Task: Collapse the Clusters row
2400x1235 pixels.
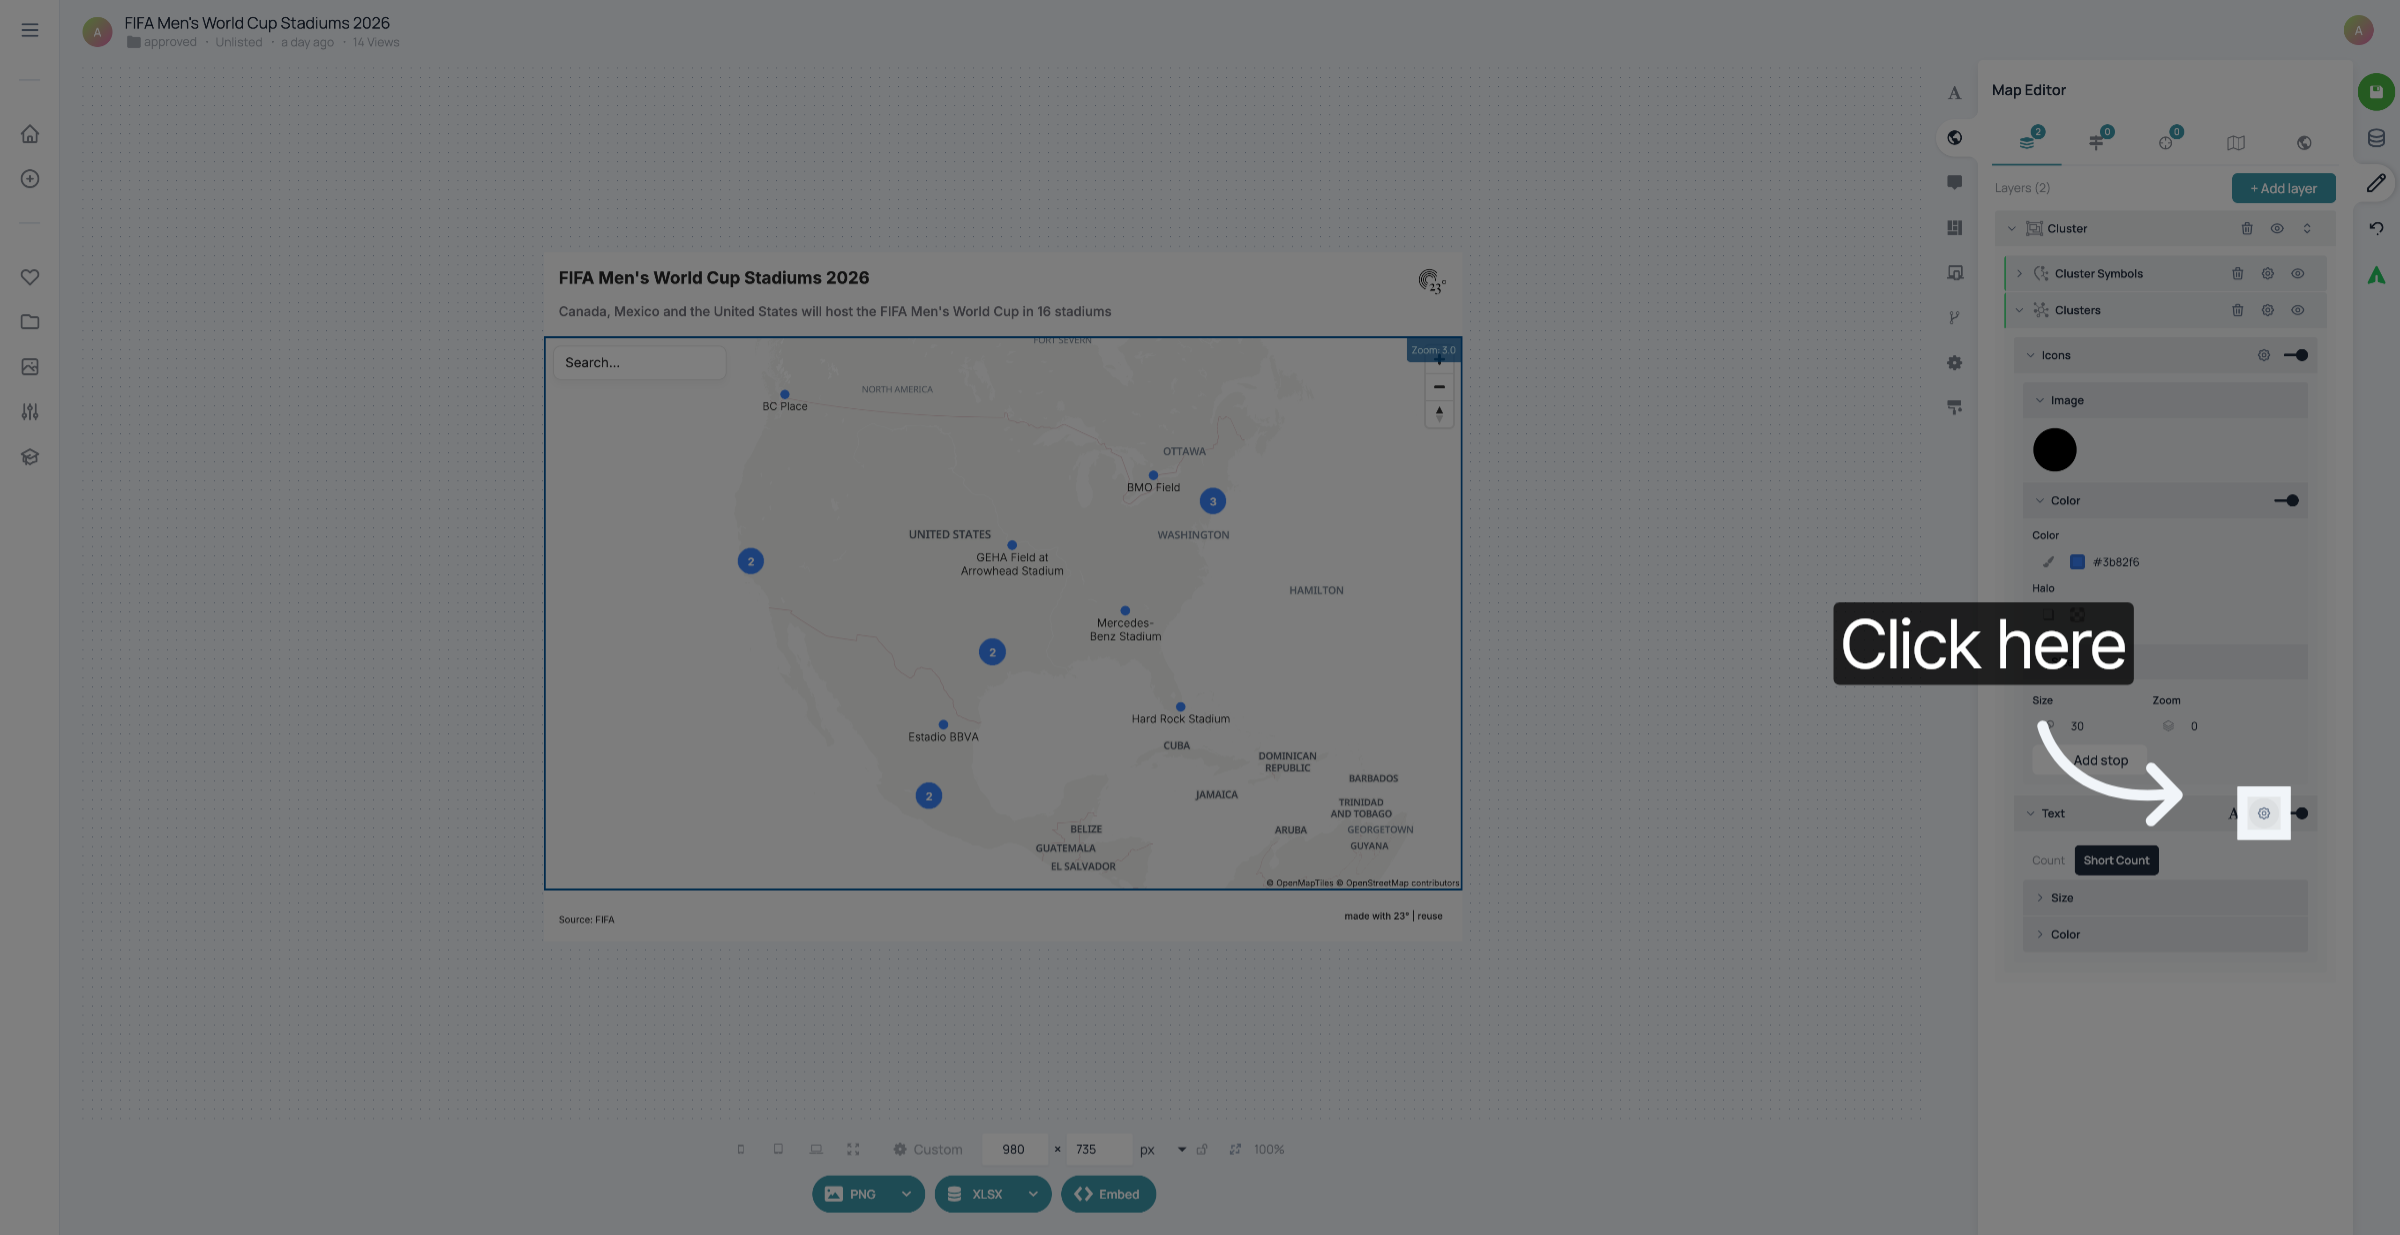Action: pos(2020,311)
